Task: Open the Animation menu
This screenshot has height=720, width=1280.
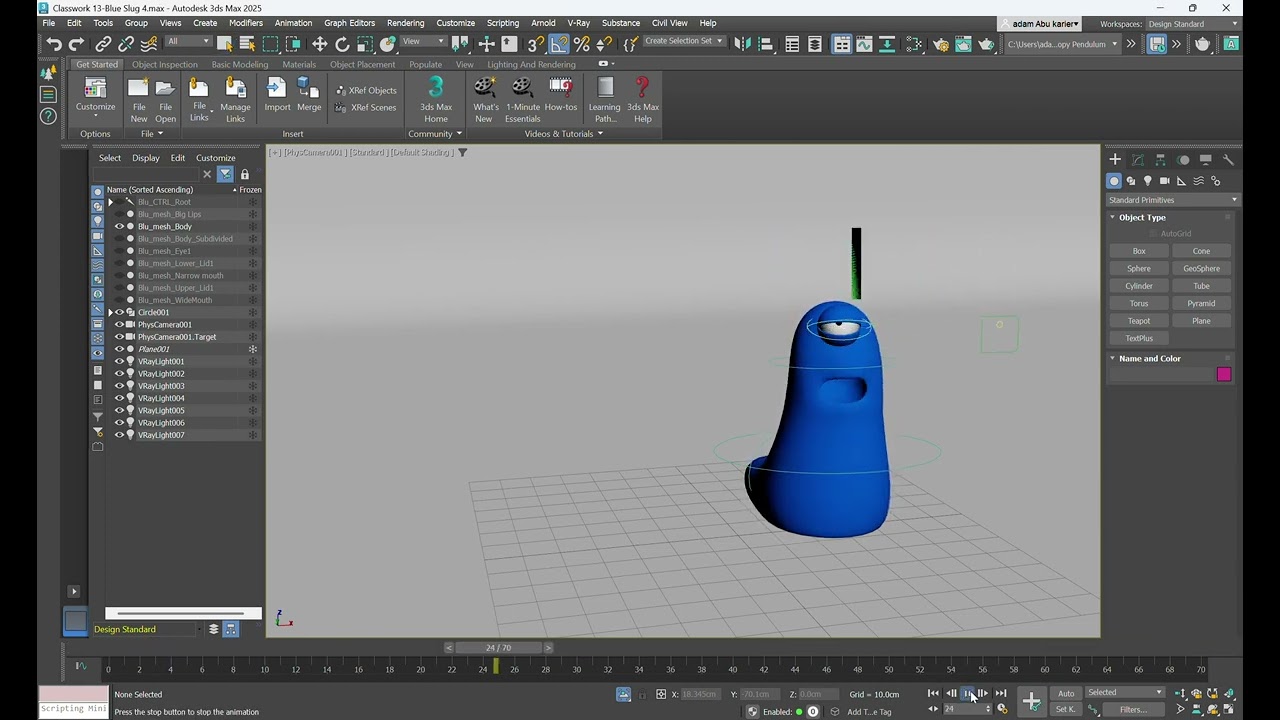Action: 293,23
